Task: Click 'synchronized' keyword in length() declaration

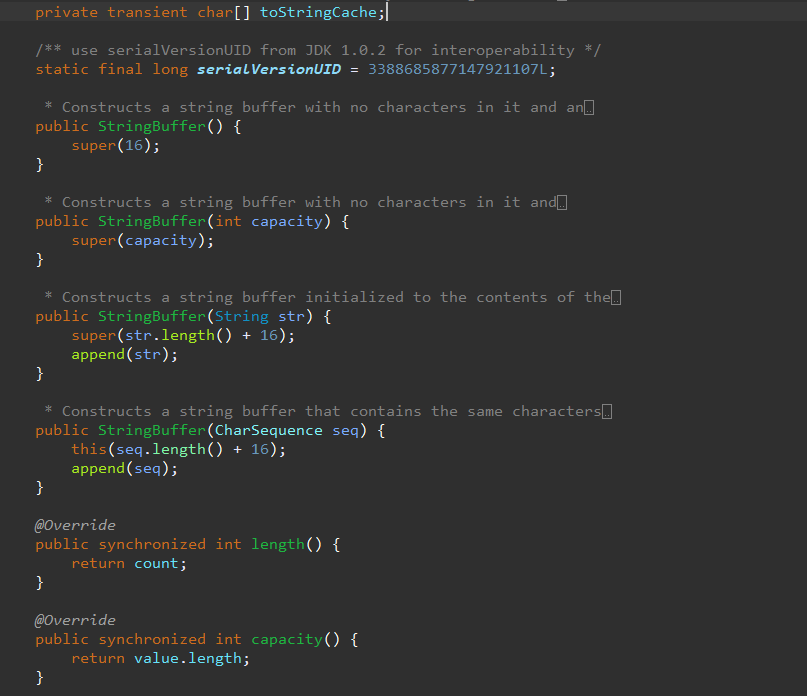Action: coord(152,545)
